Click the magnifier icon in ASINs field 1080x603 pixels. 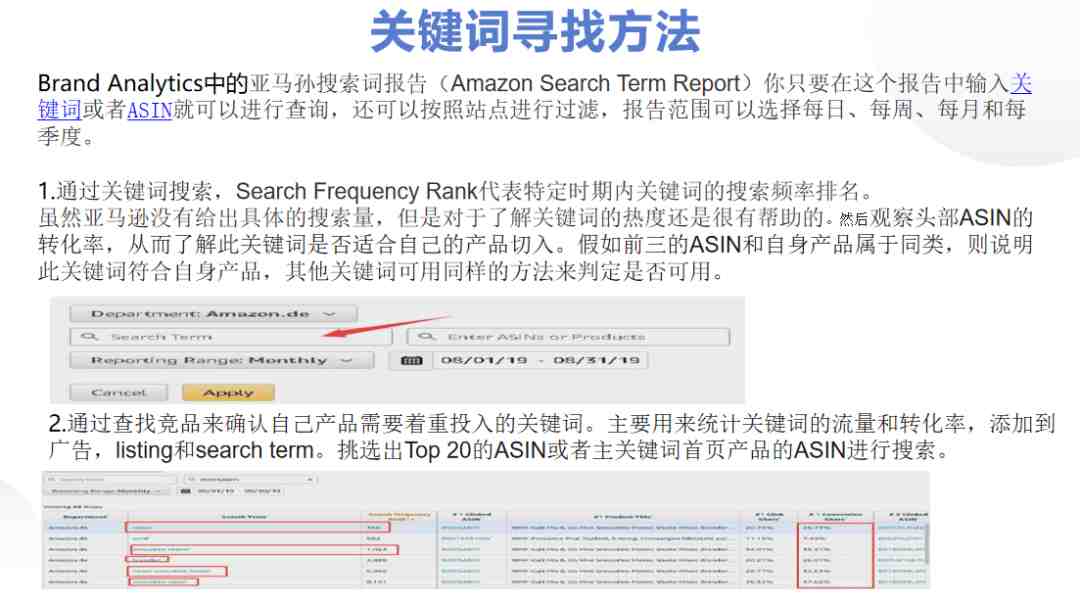click(427, 336)
